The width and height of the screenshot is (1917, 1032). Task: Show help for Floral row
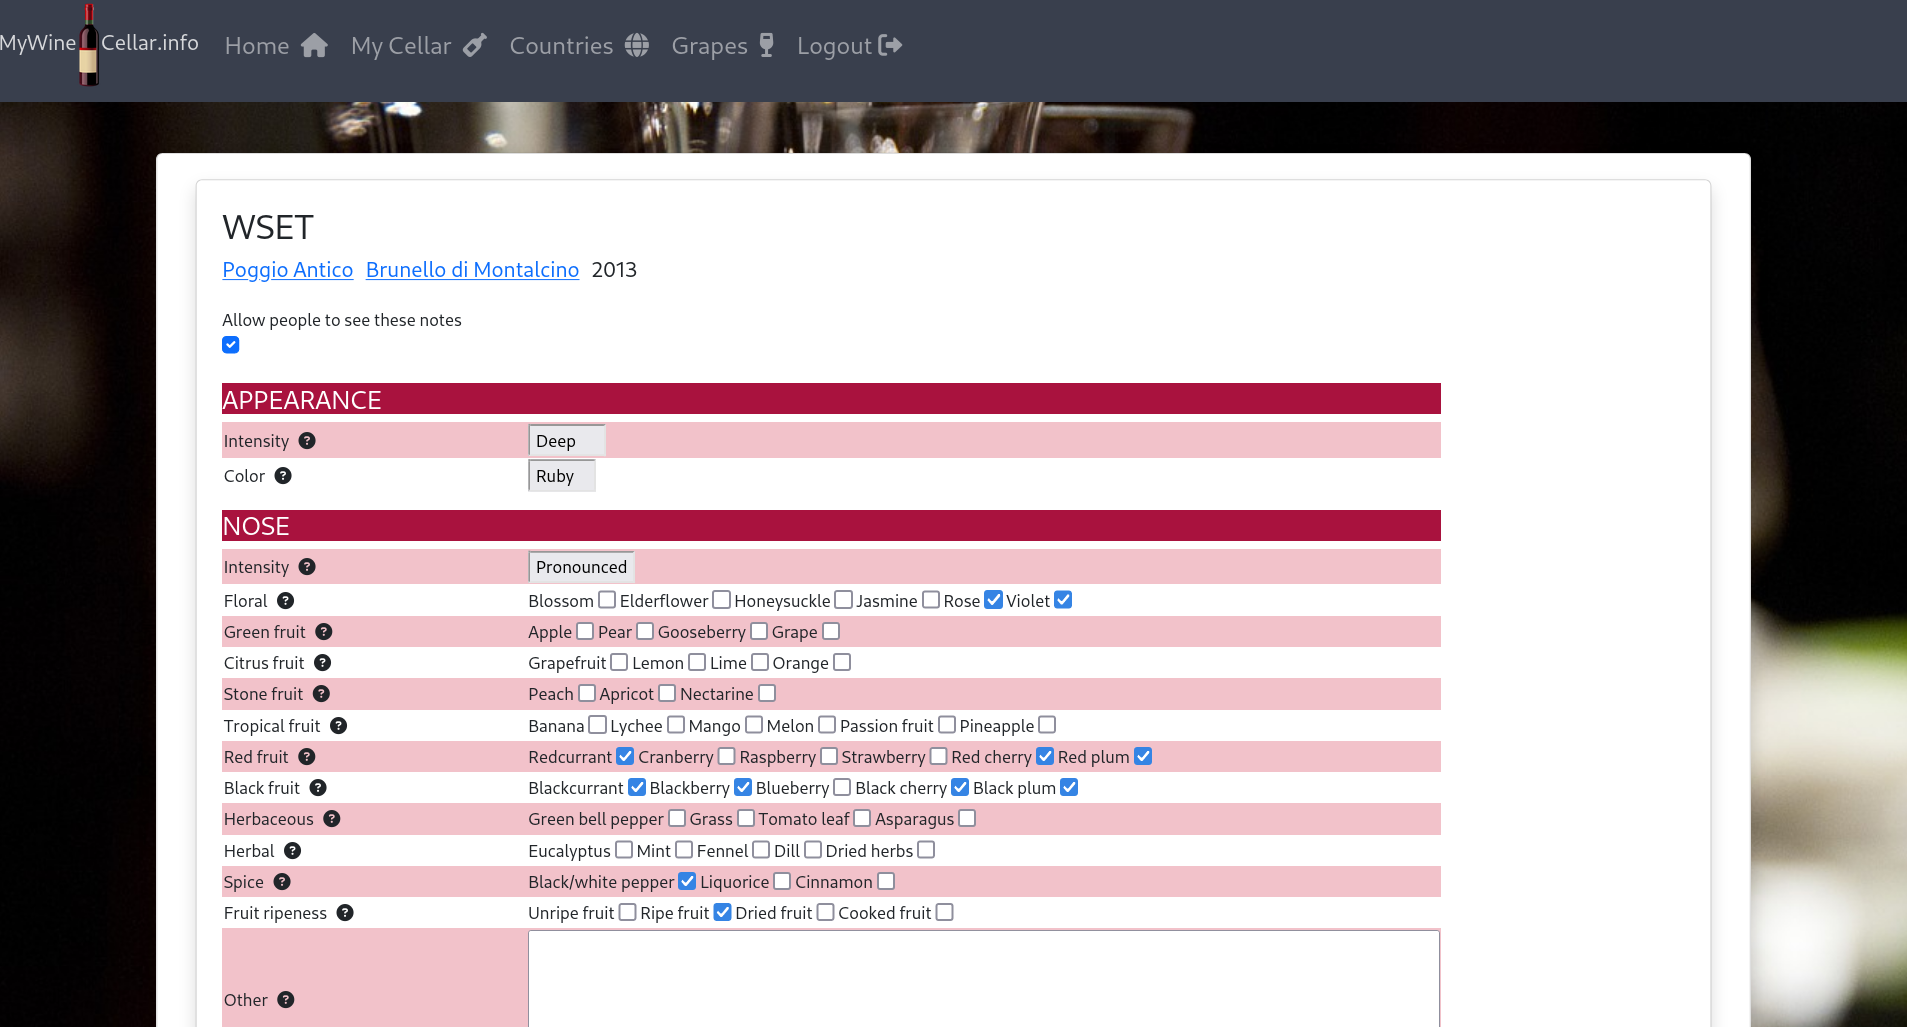285,602
